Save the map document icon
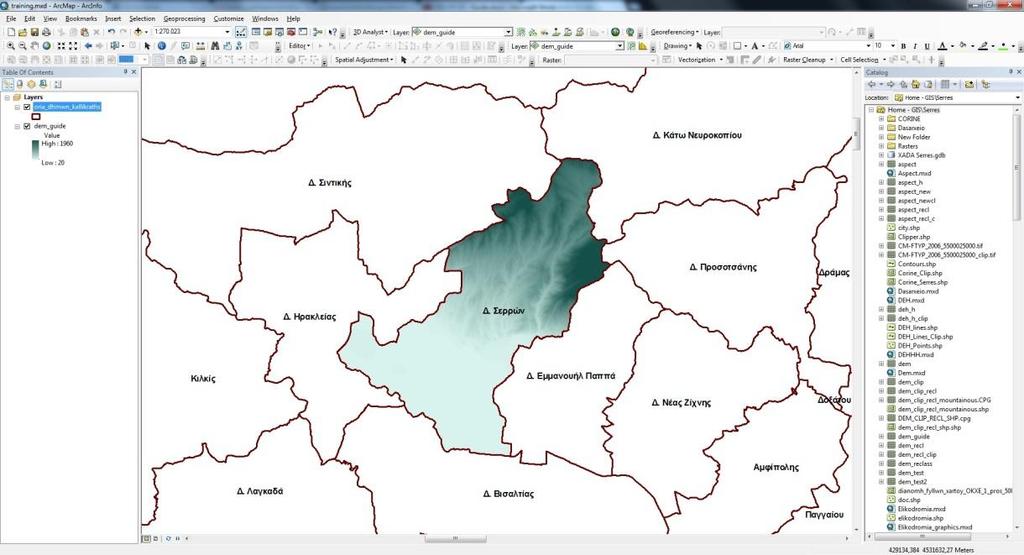The width and height of the screenshot is (1024, 555). (34, 32)
